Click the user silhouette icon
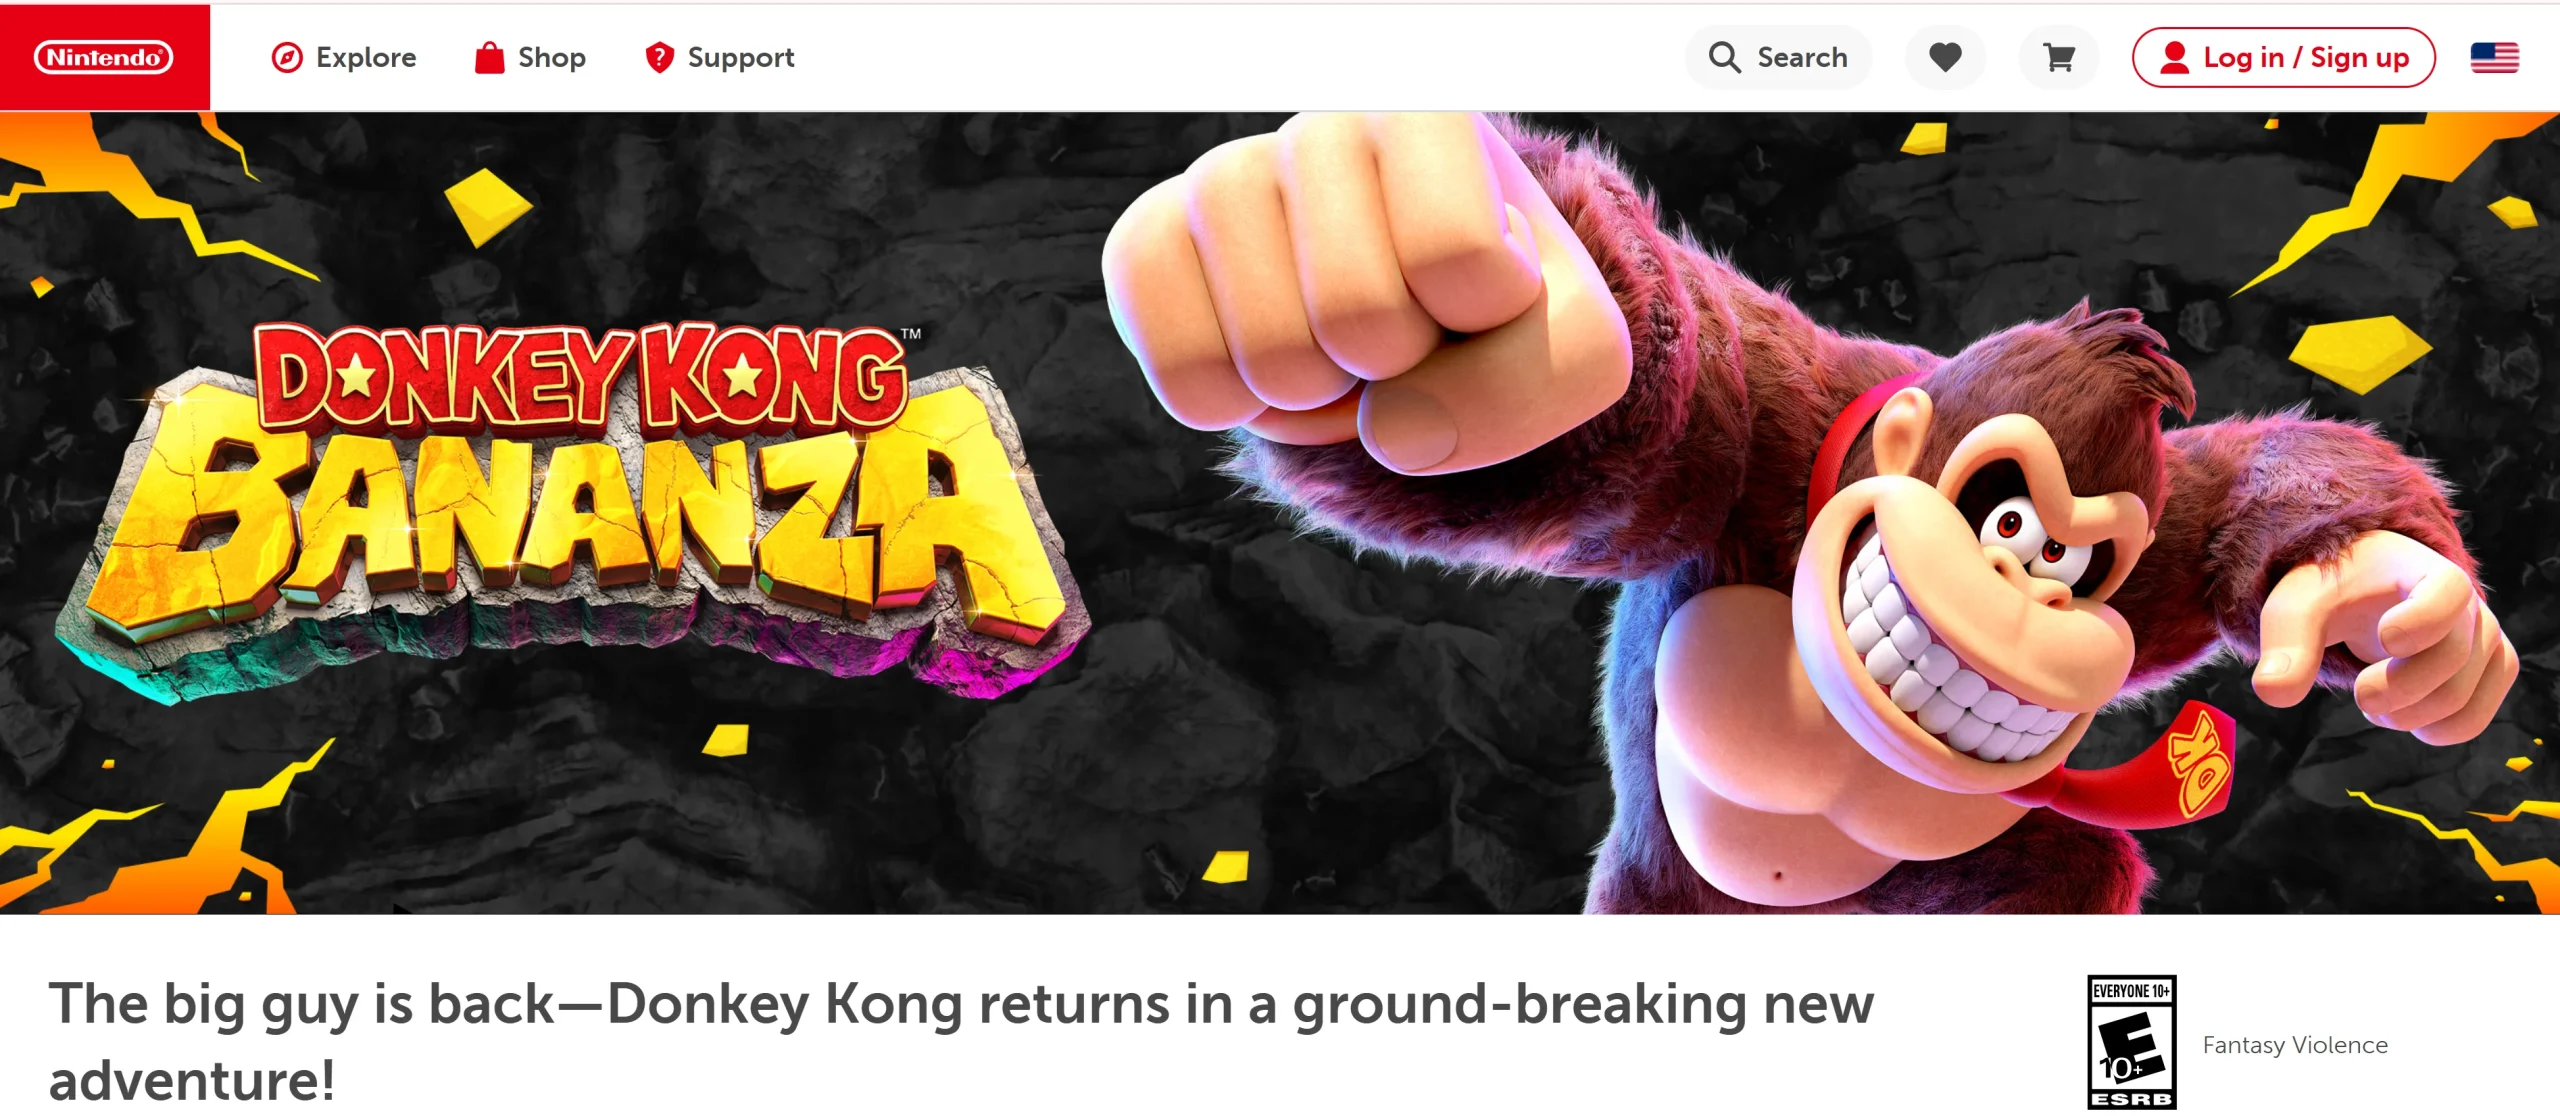Viewport: 2560px width, 1116px height. pyautogui.click(x=2174, y=58)
